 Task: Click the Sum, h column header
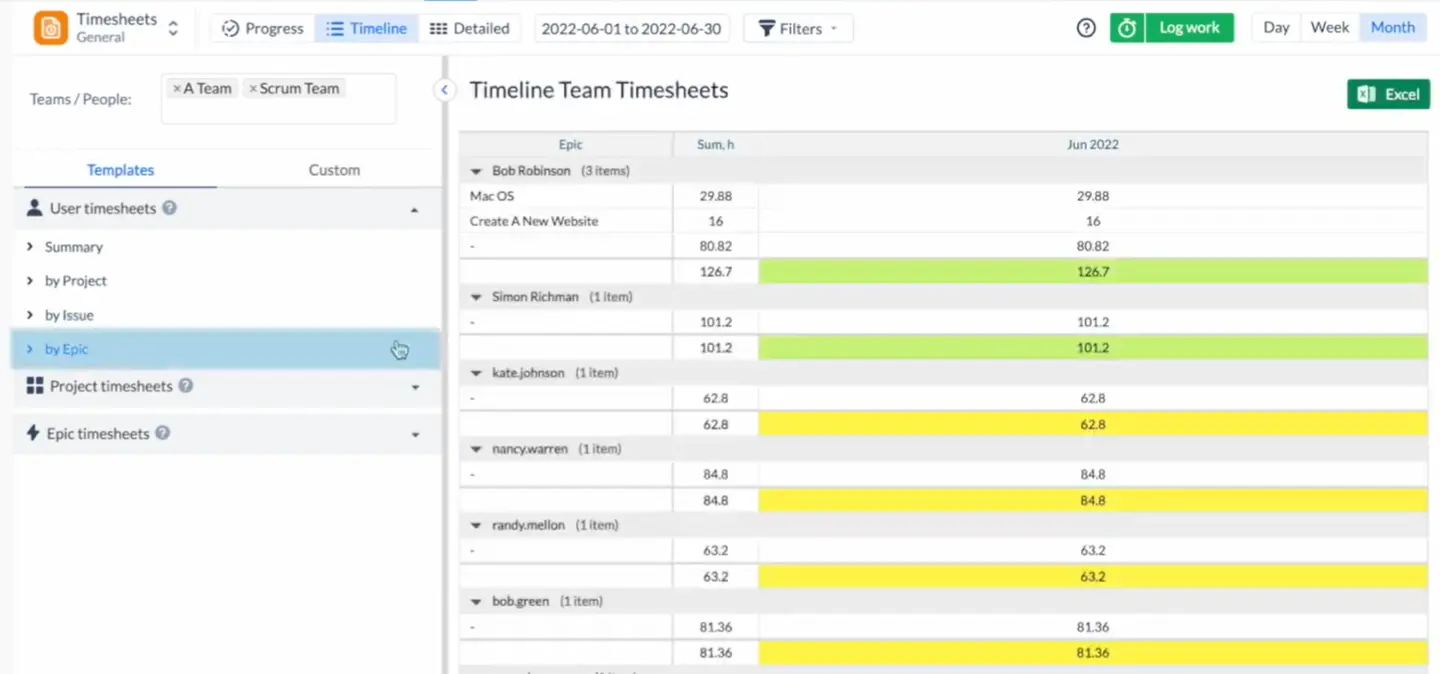click(x=716, y=145)
